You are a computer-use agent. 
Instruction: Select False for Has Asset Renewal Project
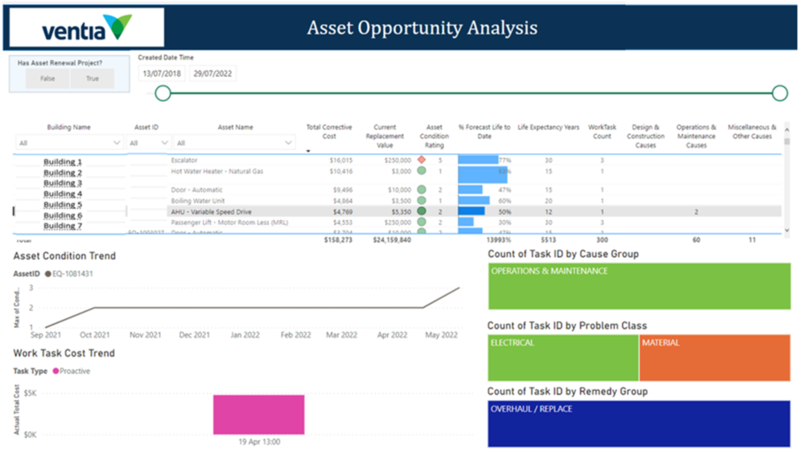pos(47,78)
